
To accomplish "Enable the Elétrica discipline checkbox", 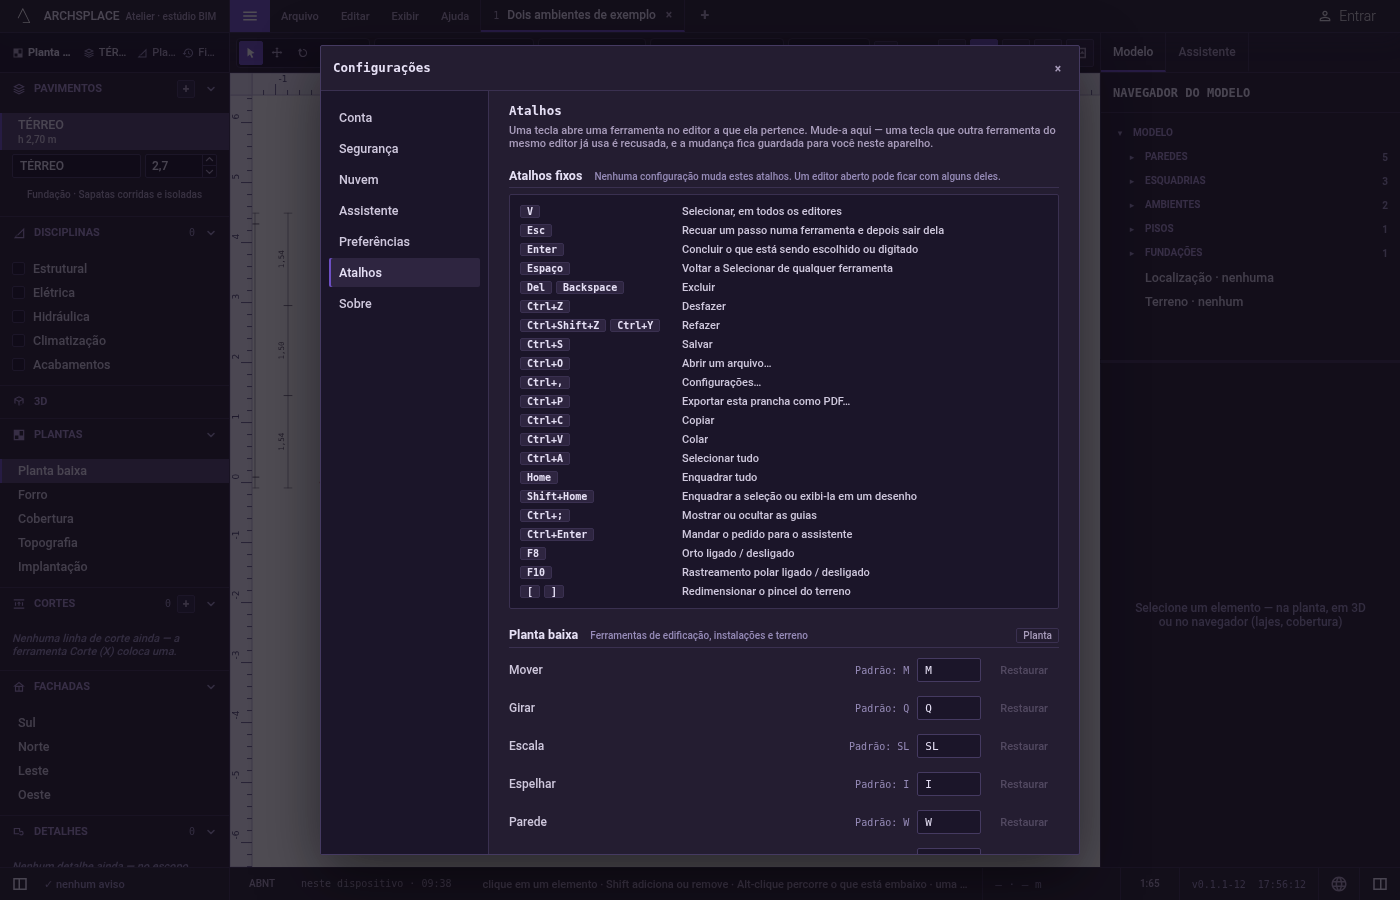I will [x=19, y=293].
